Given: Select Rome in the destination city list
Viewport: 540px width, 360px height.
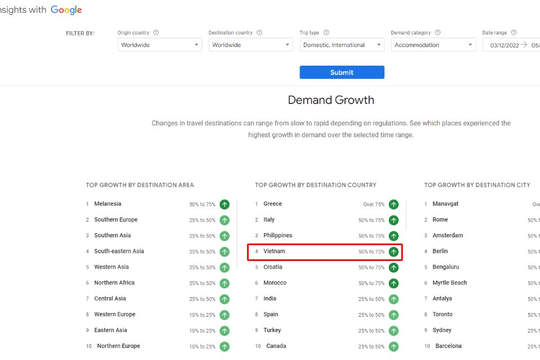Looking at the screenshot, I should (440, 220).
